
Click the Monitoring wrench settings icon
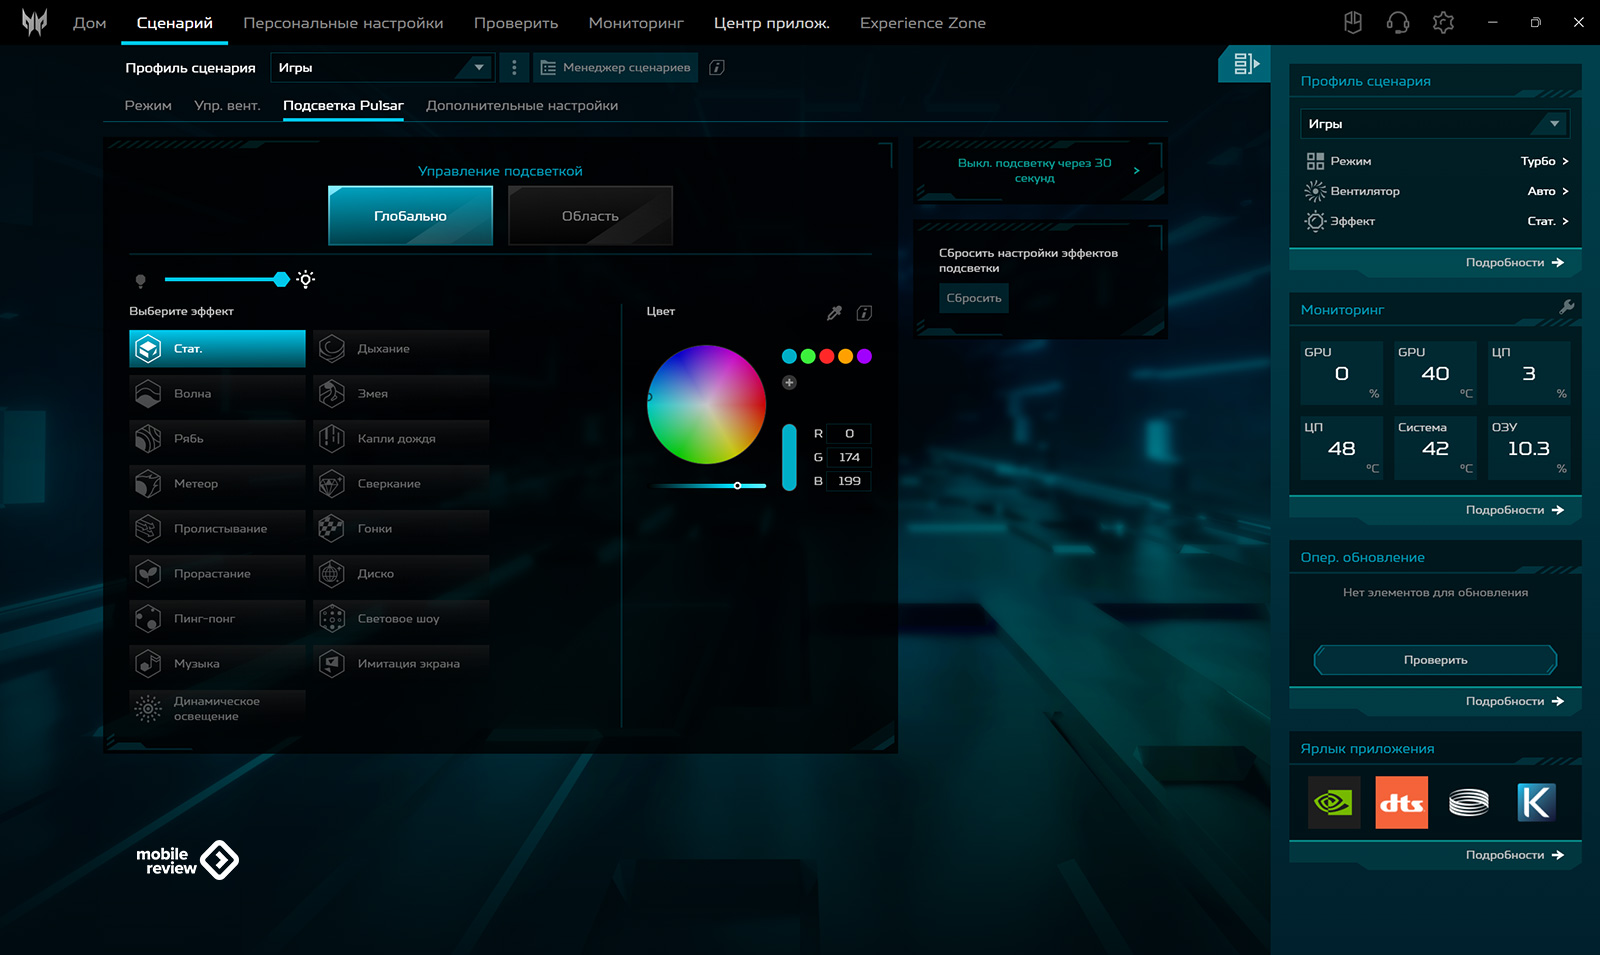[x=1566, y=308]
